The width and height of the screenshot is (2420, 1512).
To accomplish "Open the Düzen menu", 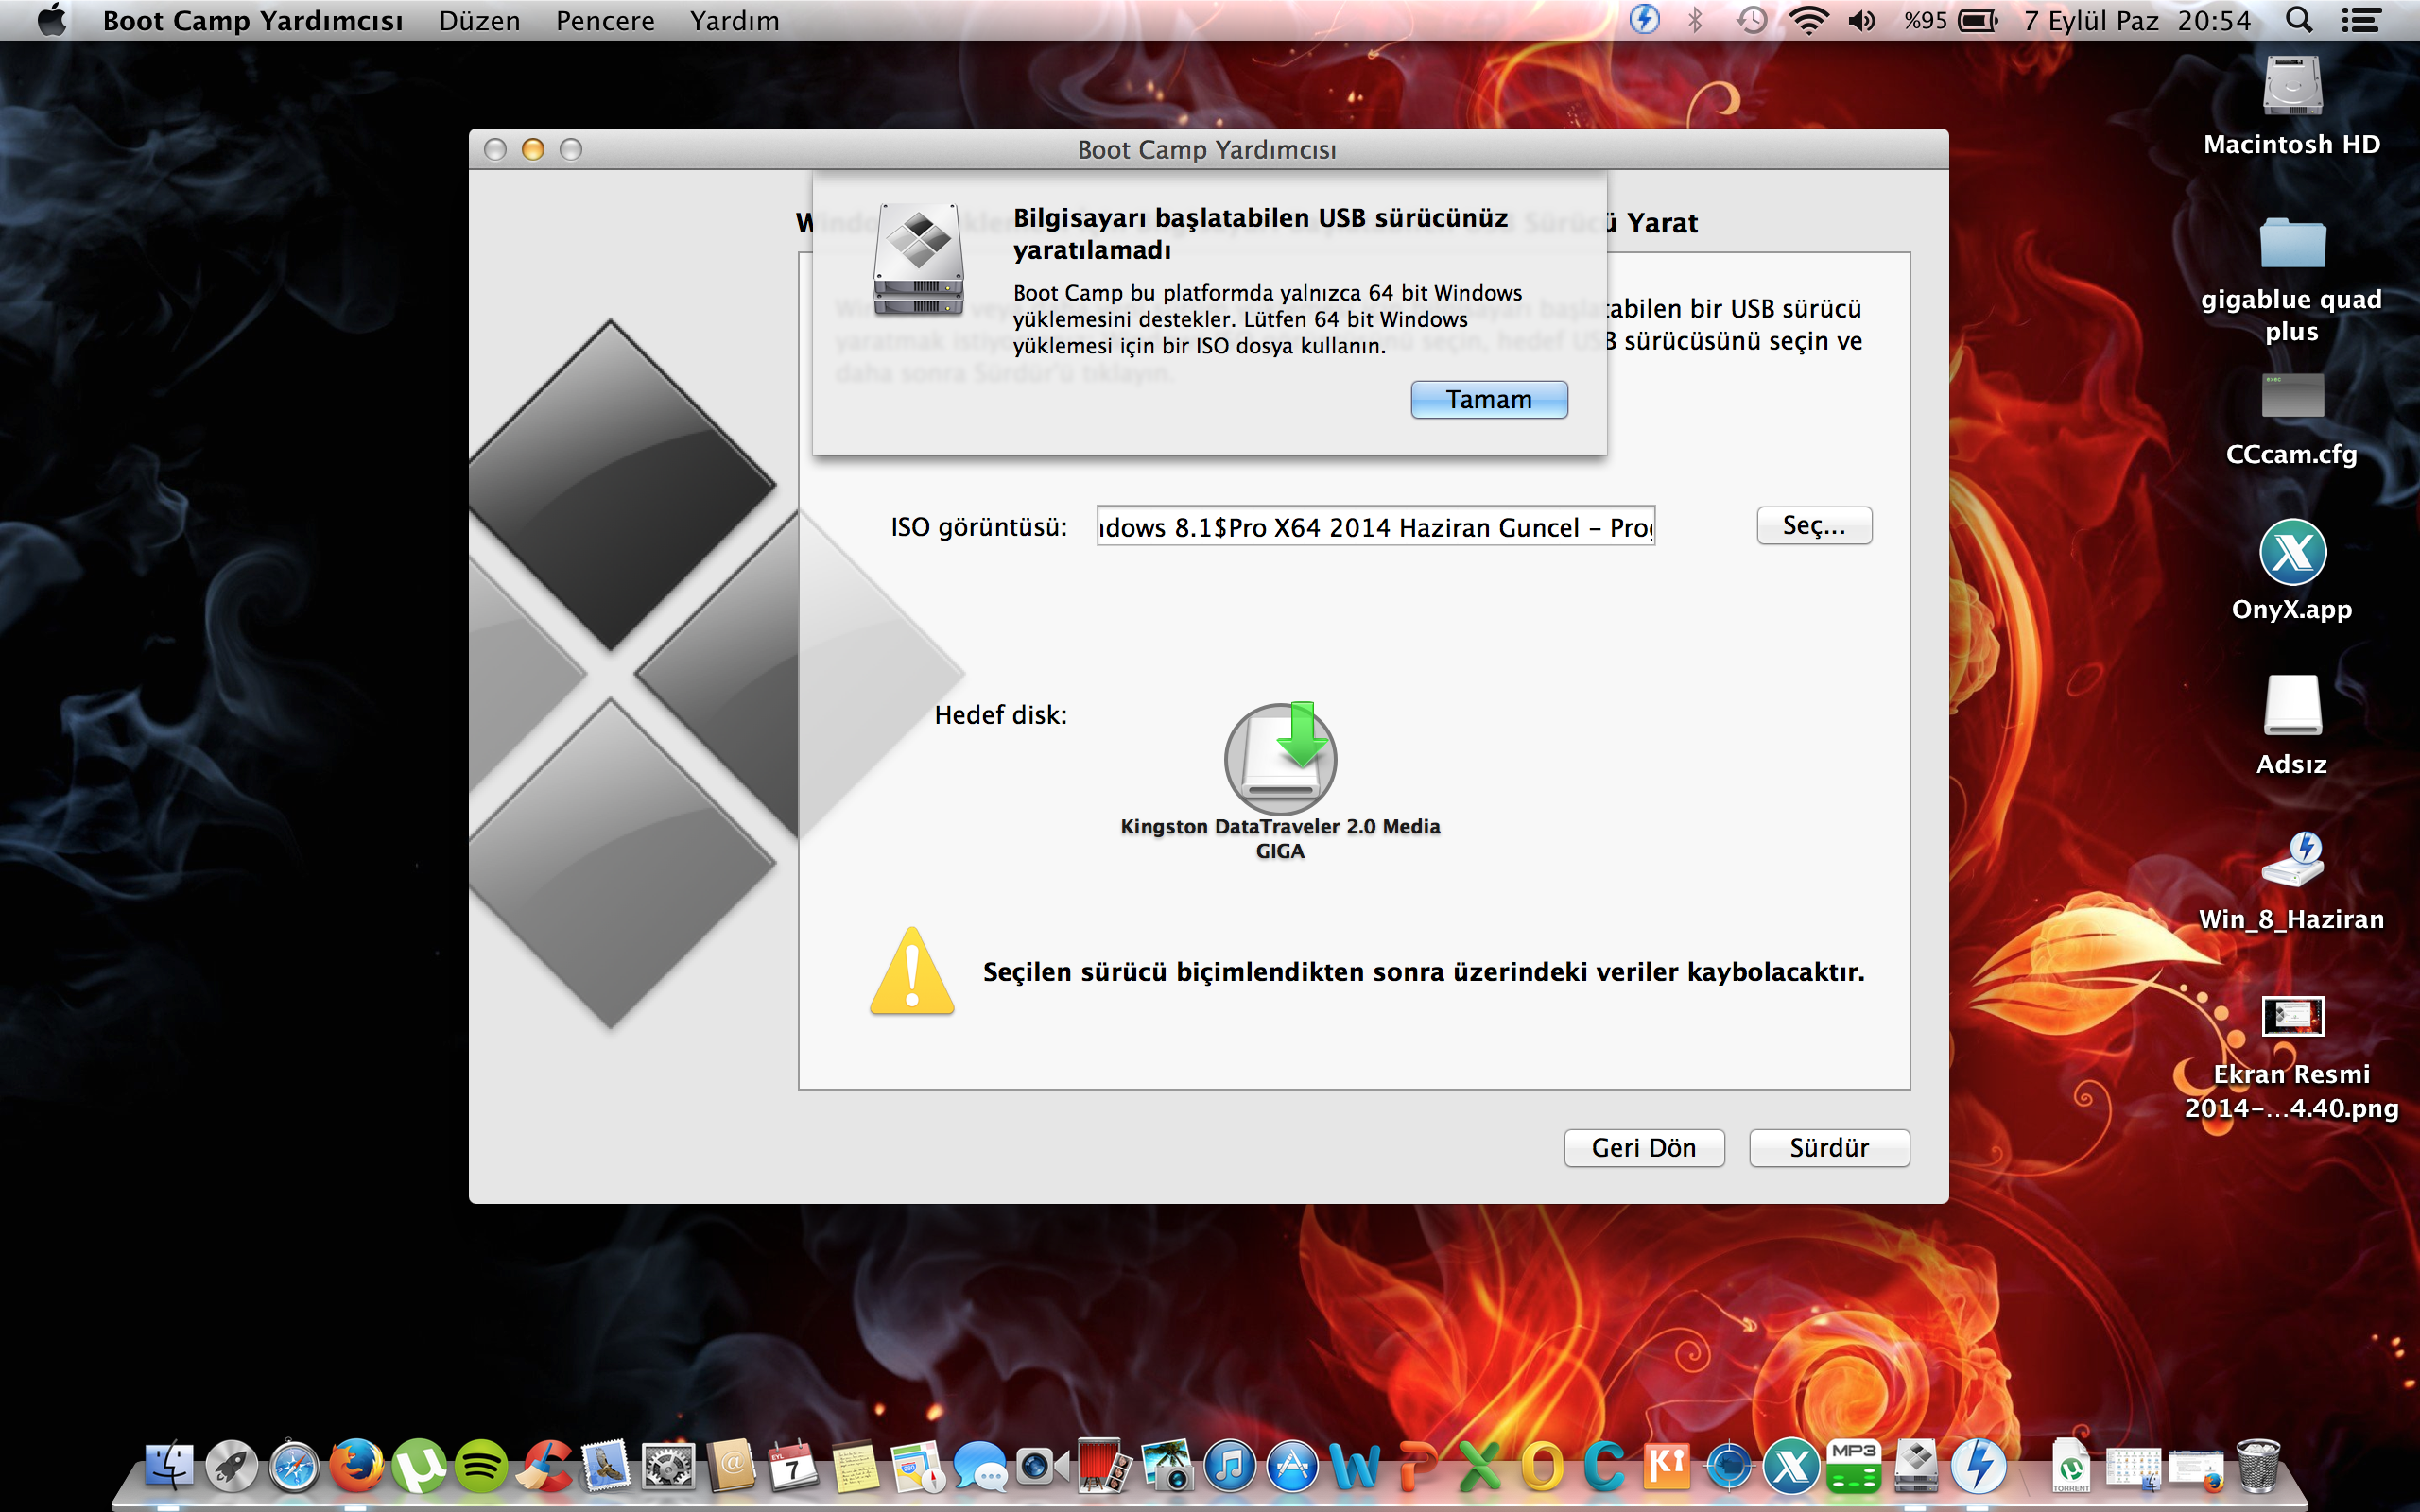I will (x=479, y=20).
